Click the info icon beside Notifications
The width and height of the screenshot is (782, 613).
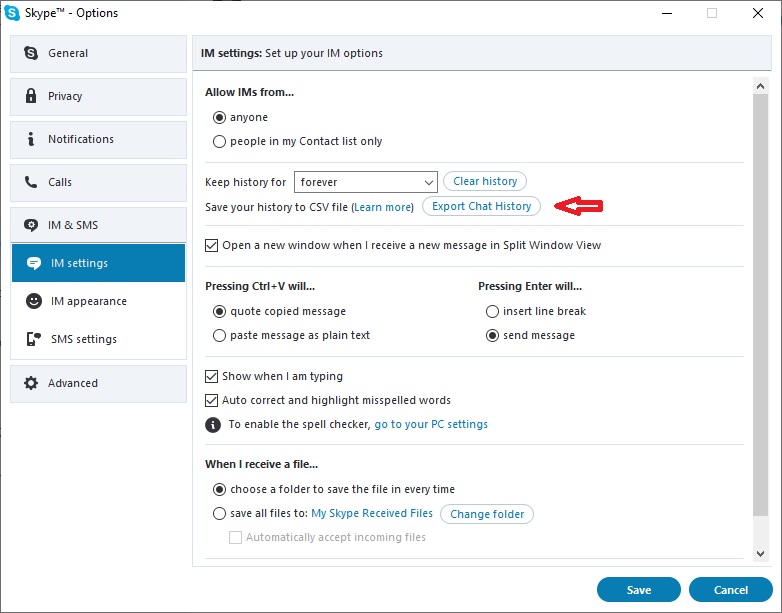point(31,139)
